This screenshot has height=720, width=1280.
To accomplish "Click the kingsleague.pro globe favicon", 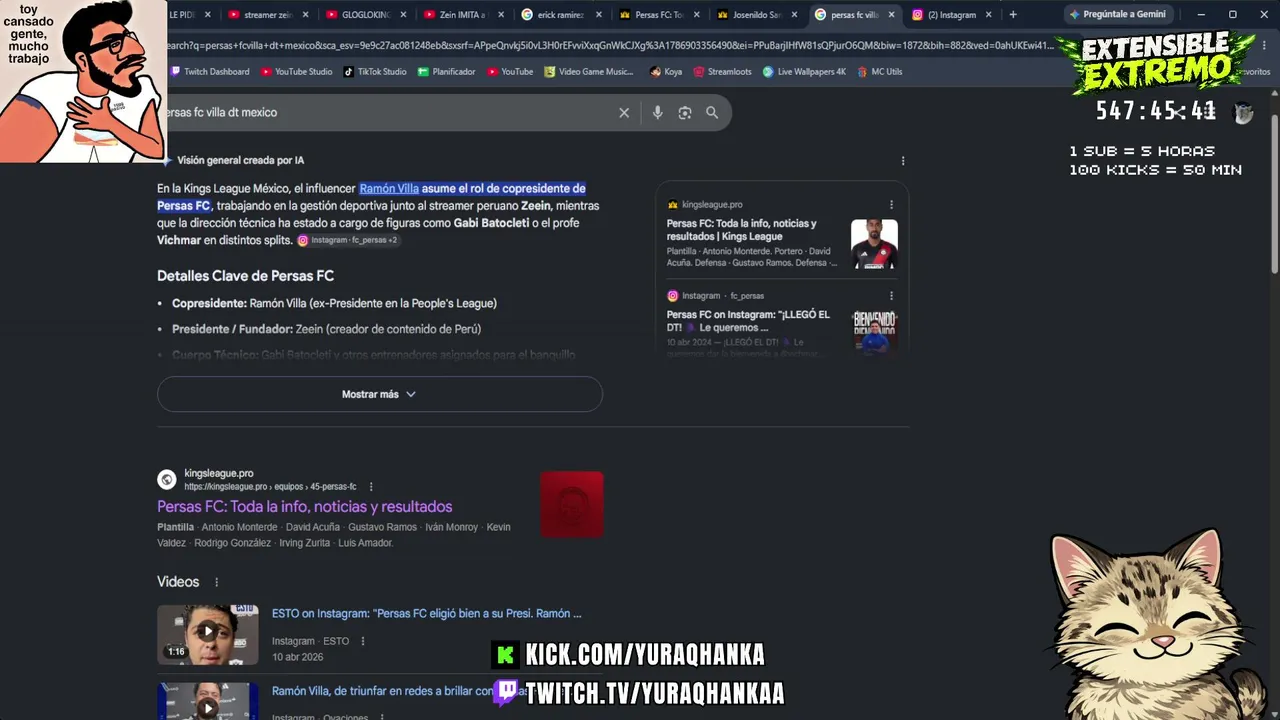I will (x=167, y=480).
